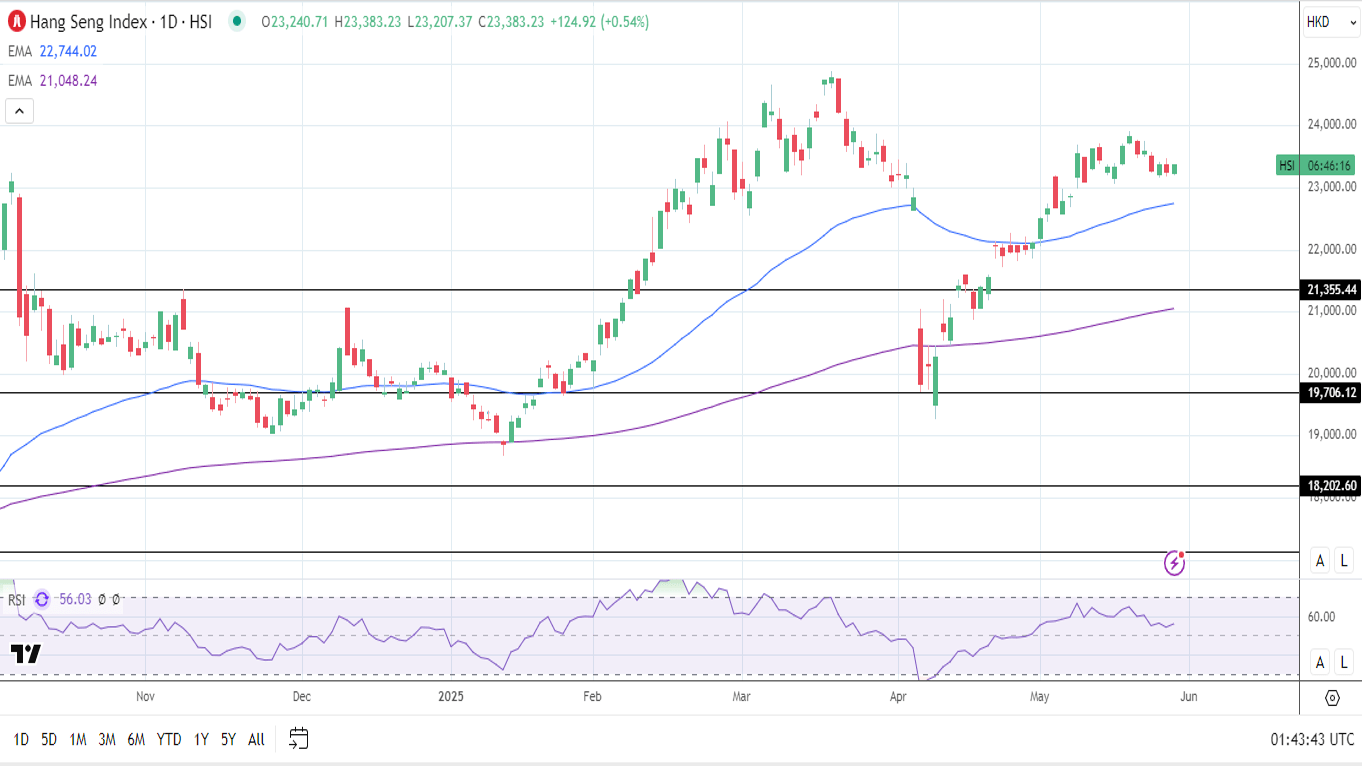The width and height of the screenshot is (1362, 766).
Task: Select the 5Y time range
Action: pyautogui.click(x=228, y=740)
